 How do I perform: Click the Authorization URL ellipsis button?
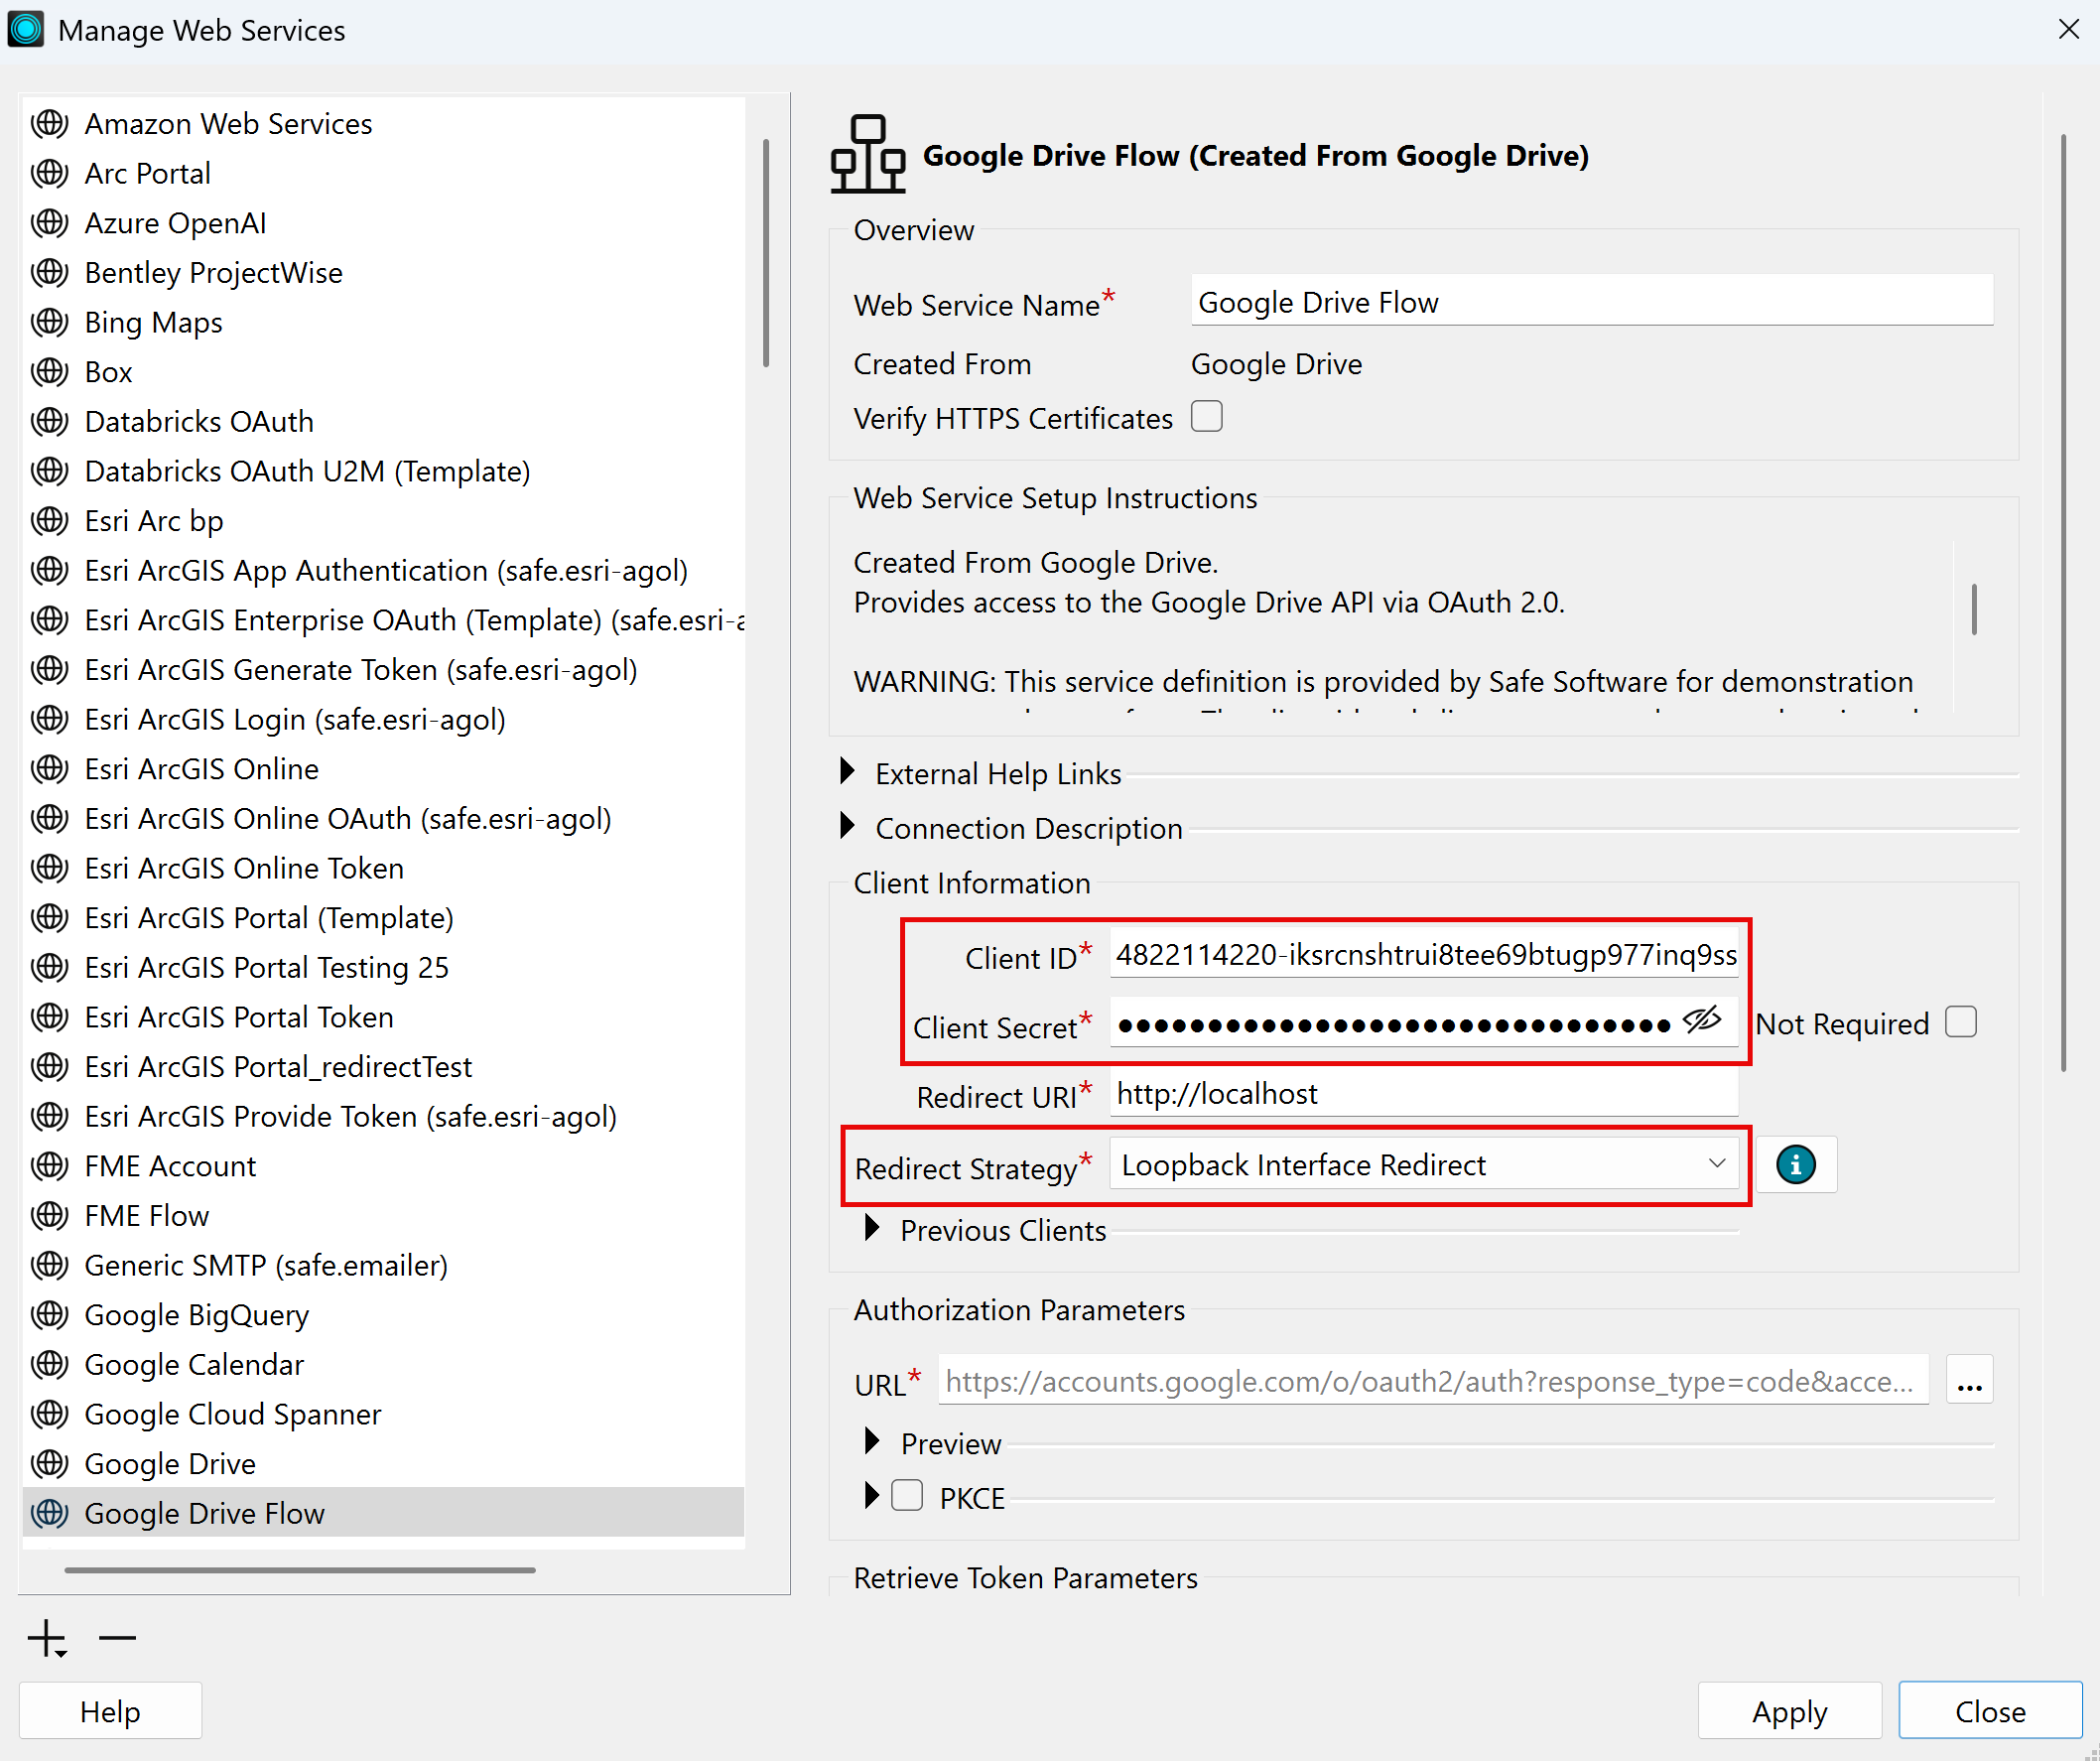coord(1969,1380)
